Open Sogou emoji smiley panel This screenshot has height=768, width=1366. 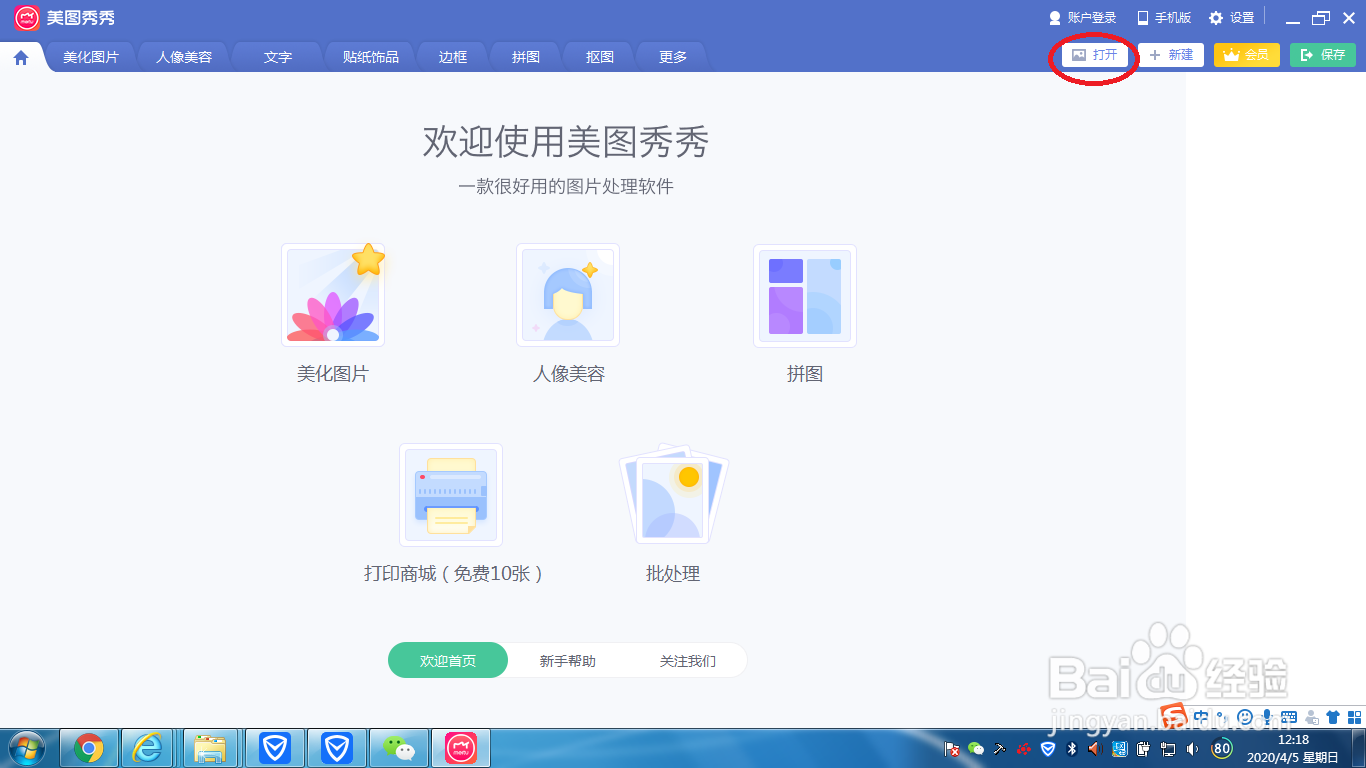pyautogui.click(x=1245, y=716)
